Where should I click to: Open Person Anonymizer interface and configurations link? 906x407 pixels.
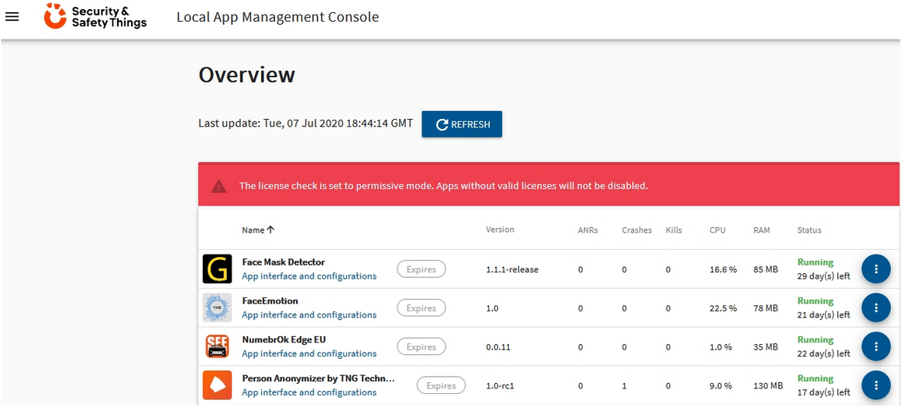(309, 393)
